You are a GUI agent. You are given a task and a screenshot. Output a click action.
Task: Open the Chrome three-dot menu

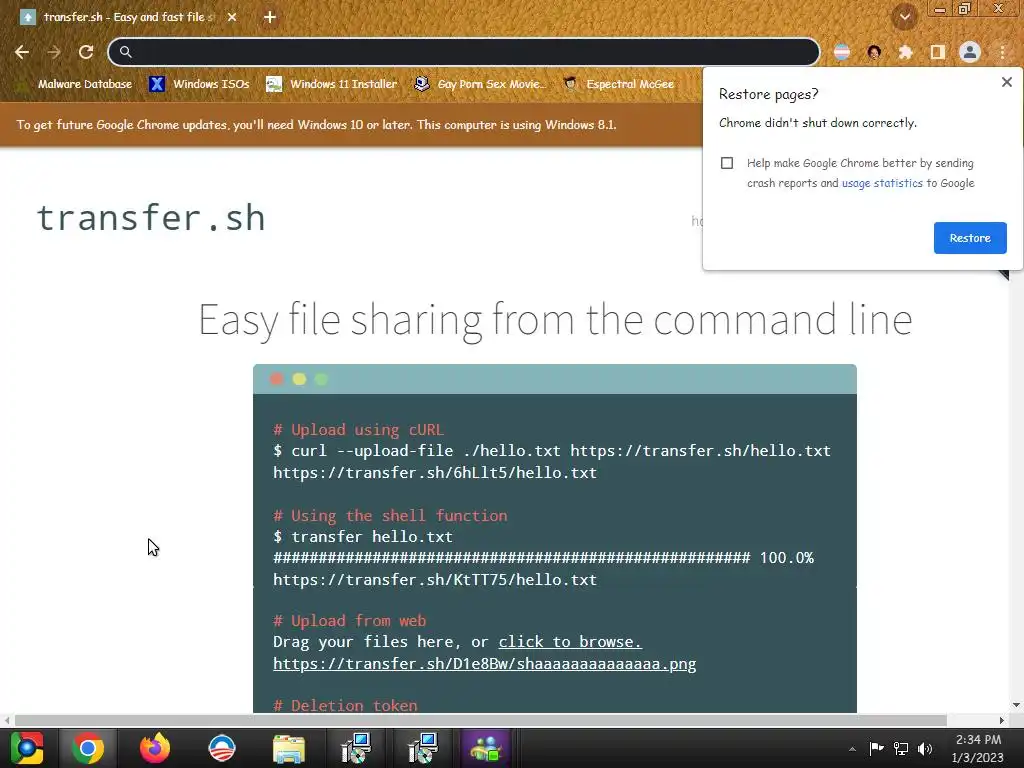(x=1002, y=52)
